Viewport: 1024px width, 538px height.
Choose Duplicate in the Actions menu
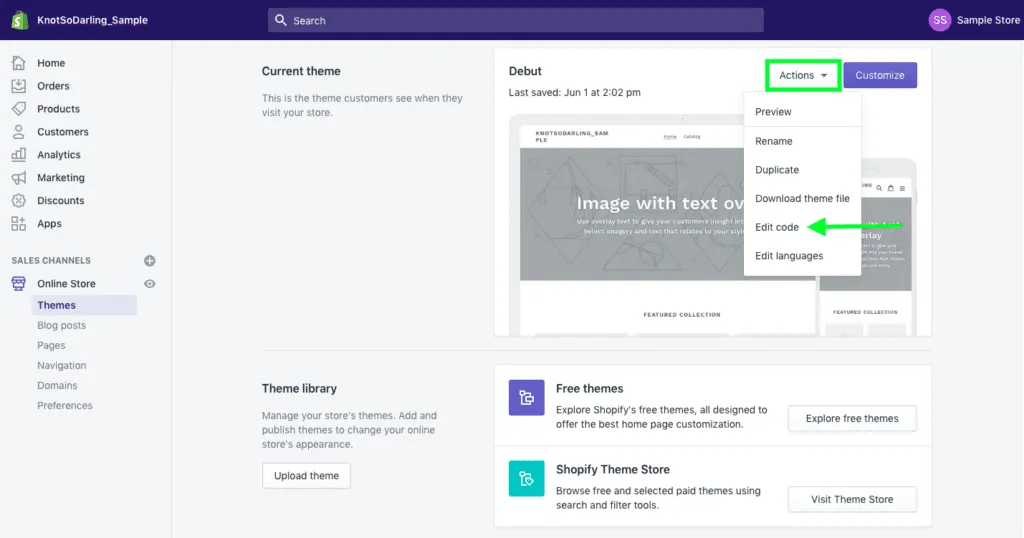[777, 170]
